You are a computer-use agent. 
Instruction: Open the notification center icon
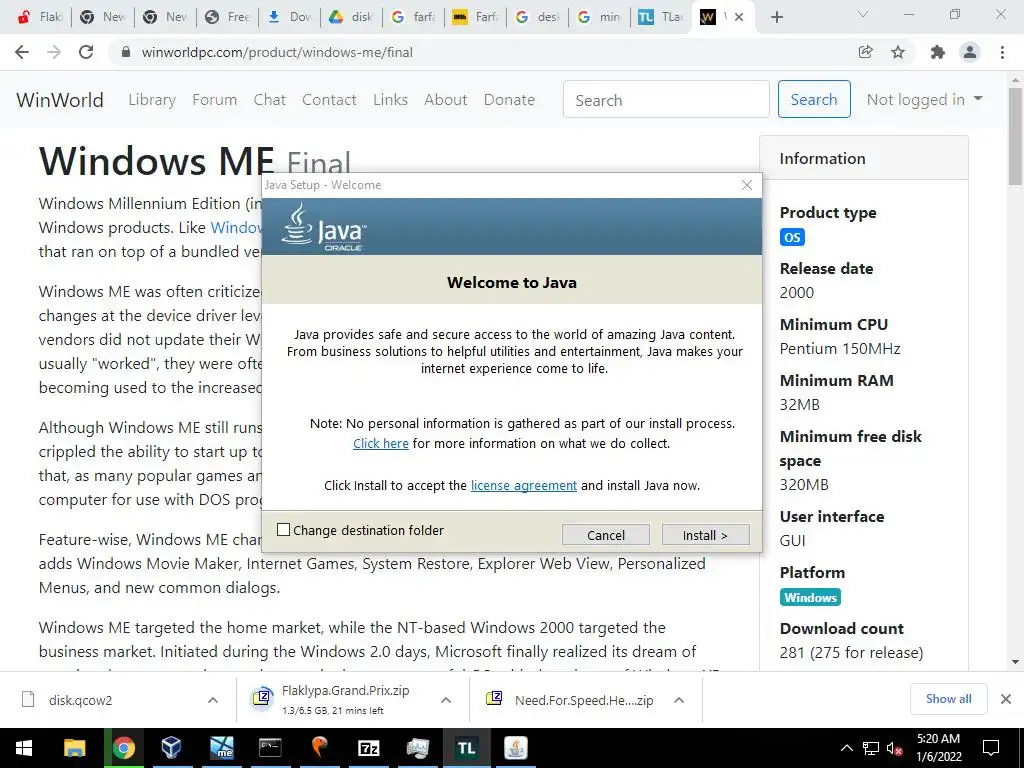[x=991, y=748]
